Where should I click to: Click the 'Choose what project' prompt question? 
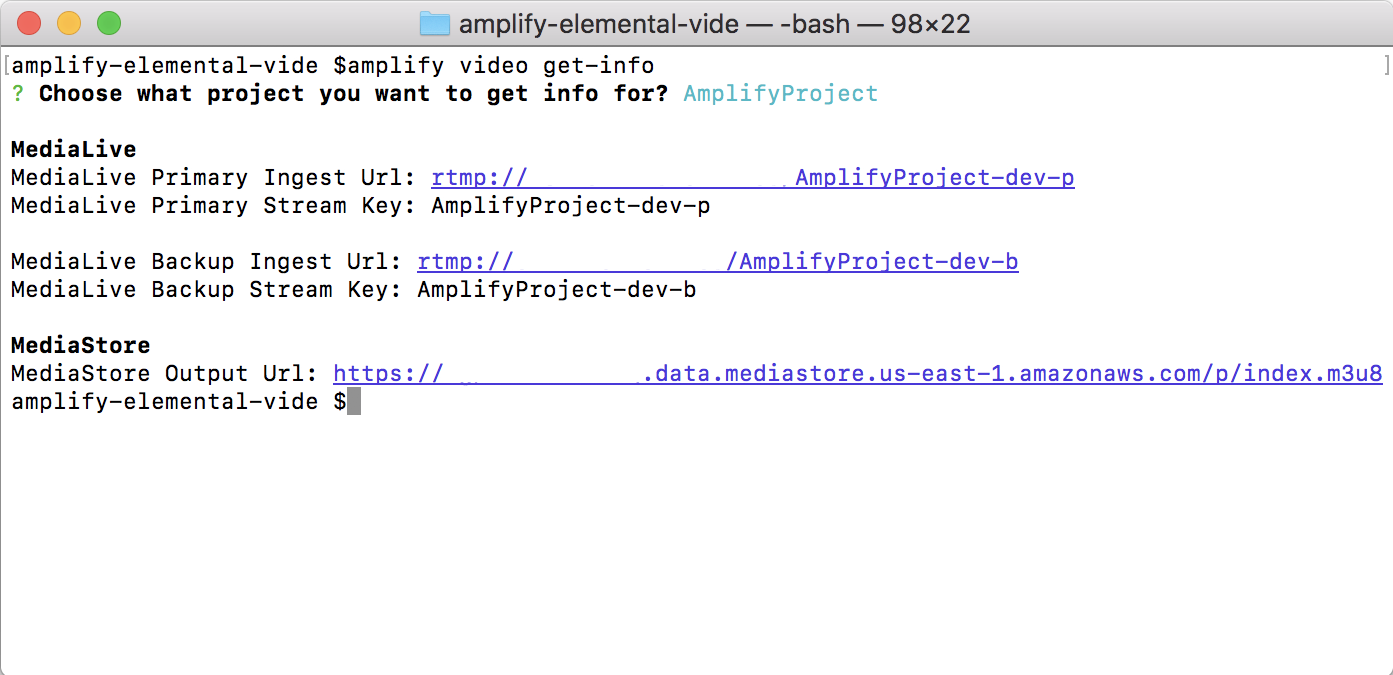[x=354, y=94]
